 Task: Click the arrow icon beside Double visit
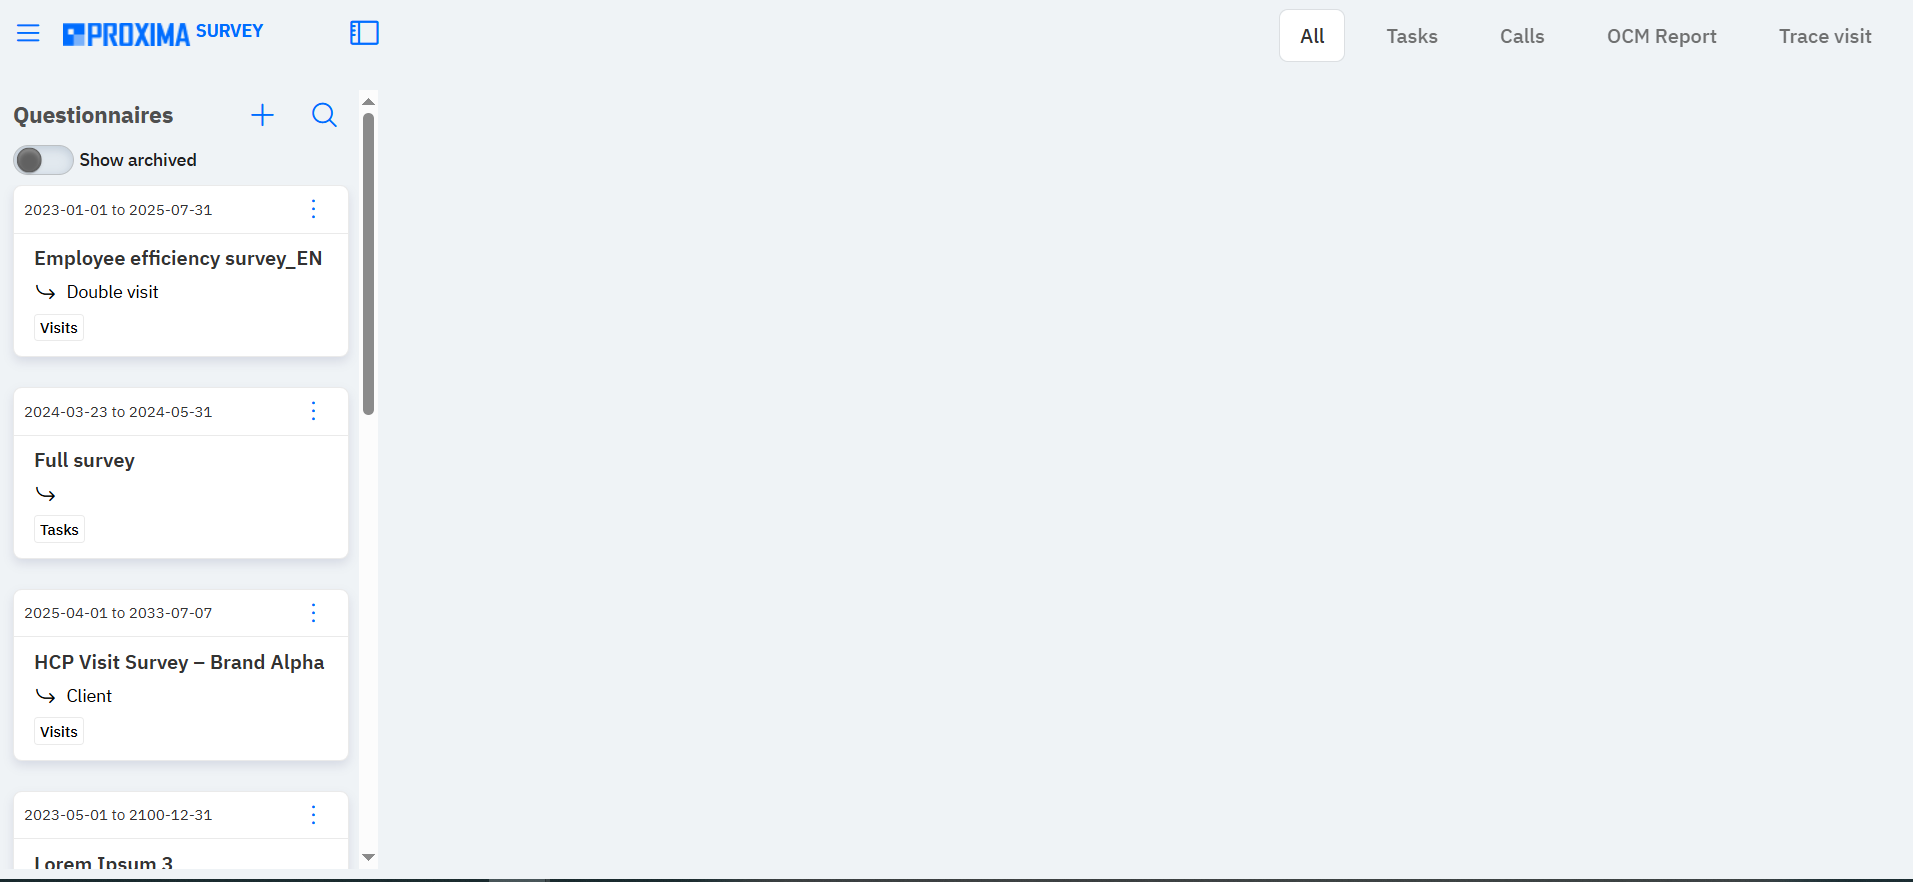(45, 292)
